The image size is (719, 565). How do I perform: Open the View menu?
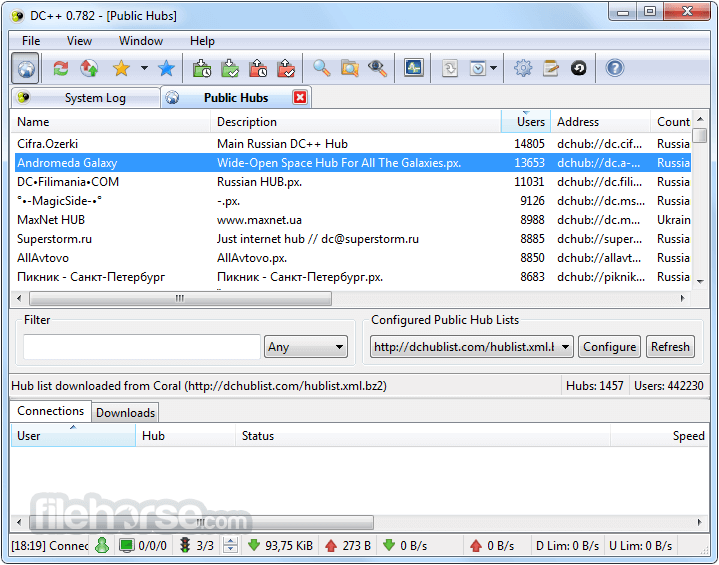[79, 41]
